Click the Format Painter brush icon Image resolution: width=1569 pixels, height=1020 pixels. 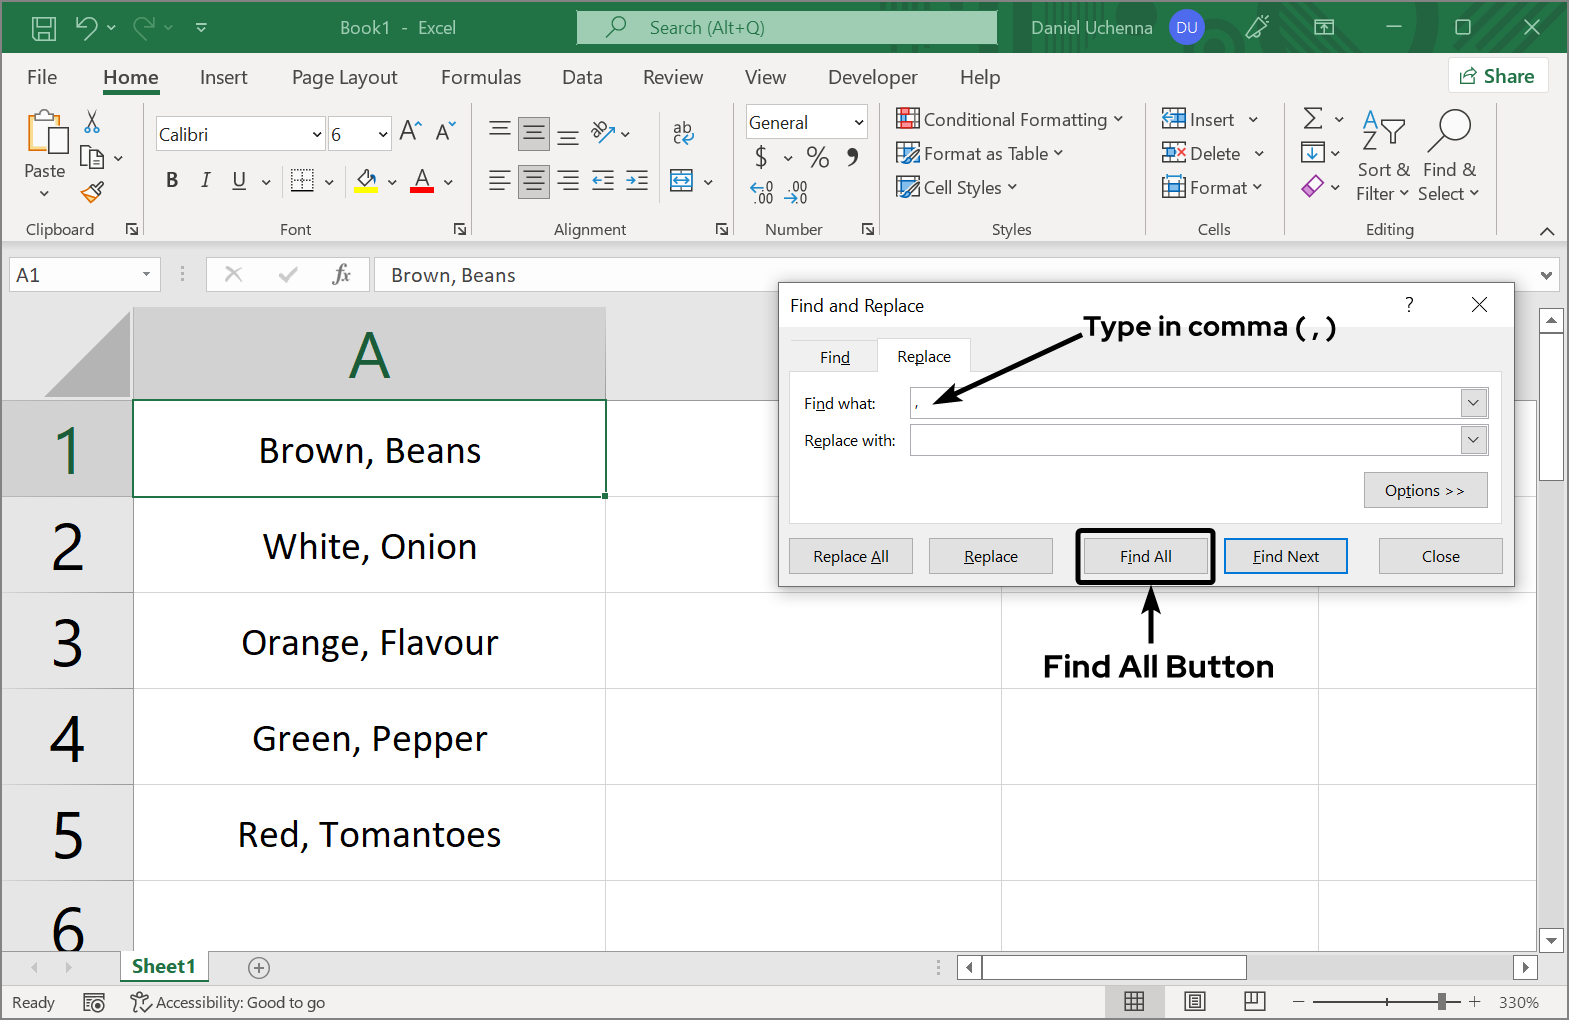(x=92, y=192)
